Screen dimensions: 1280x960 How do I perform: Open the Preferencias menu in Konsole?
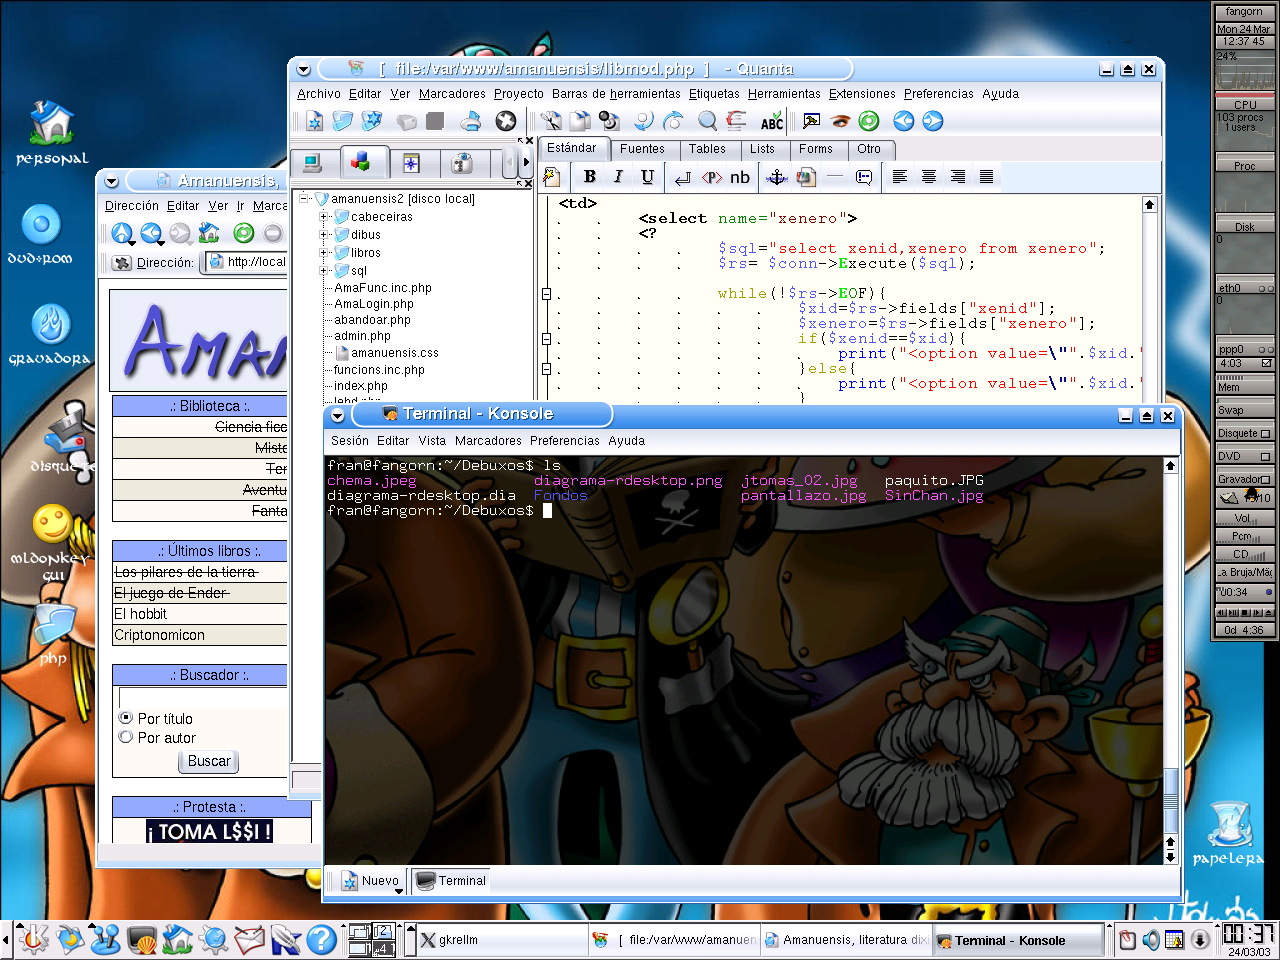[x=565, y=441]
